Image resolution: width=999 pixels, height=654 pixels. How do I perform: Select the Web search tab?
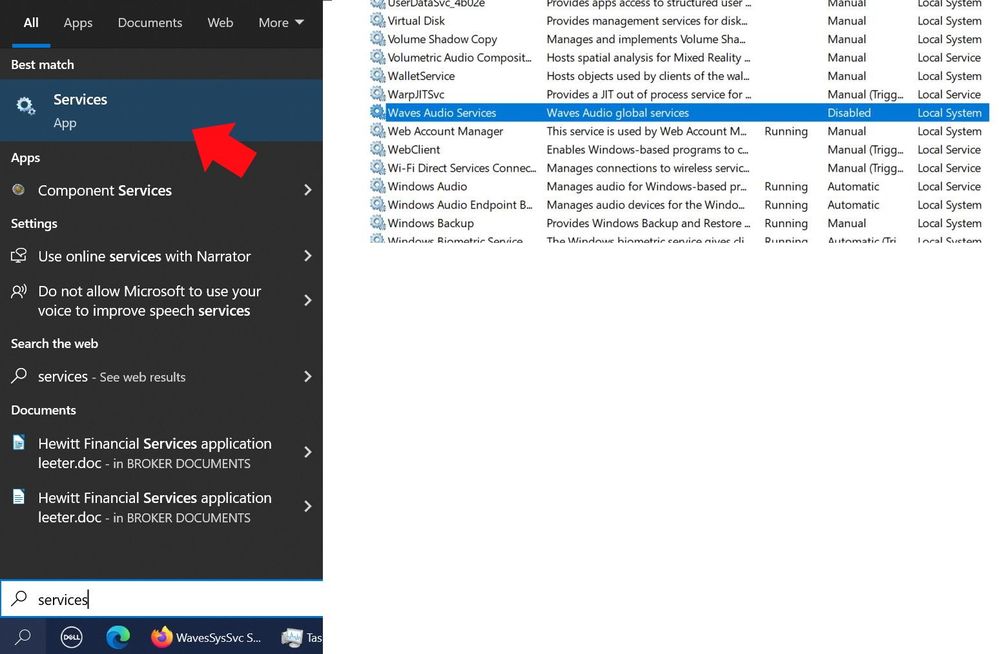point(220,23)
